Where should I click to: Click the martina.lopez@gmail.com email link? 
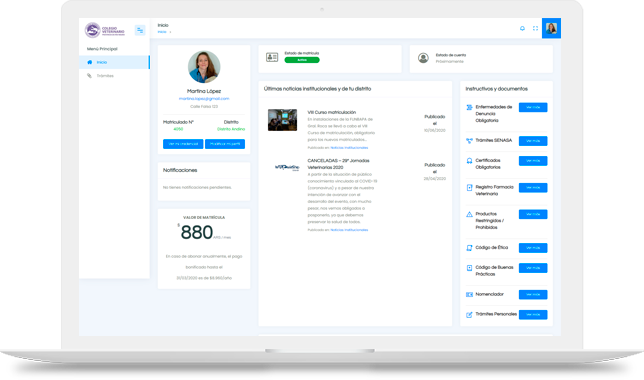pyautogui.click(x=204, y=99)
